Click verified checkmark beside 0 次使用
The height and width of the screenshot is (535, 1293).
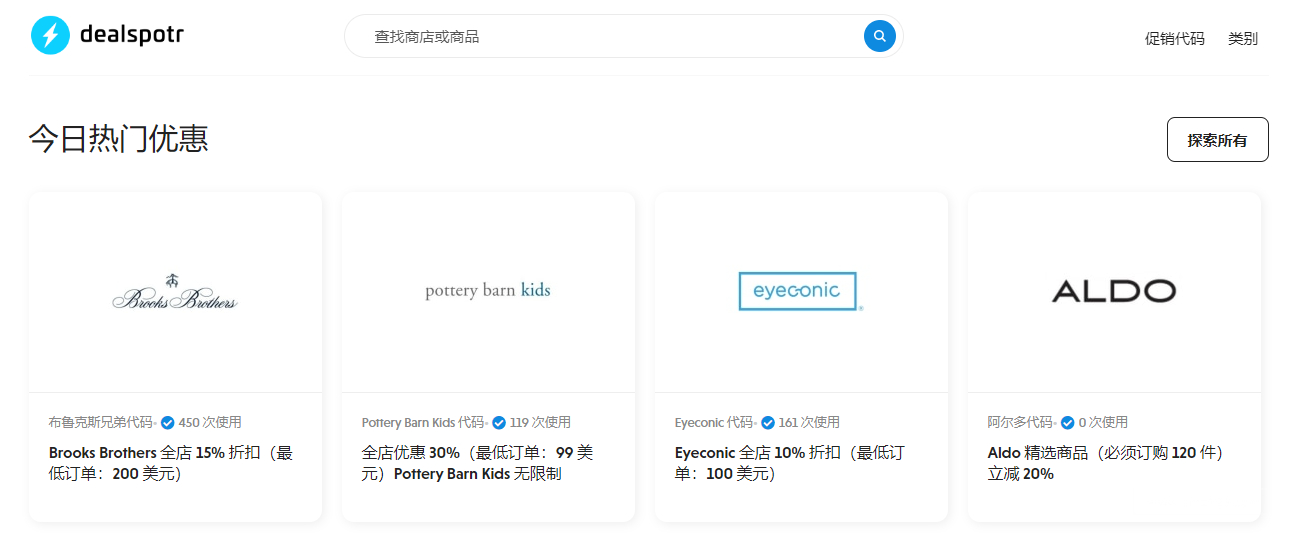click(x=1068, y=423)
